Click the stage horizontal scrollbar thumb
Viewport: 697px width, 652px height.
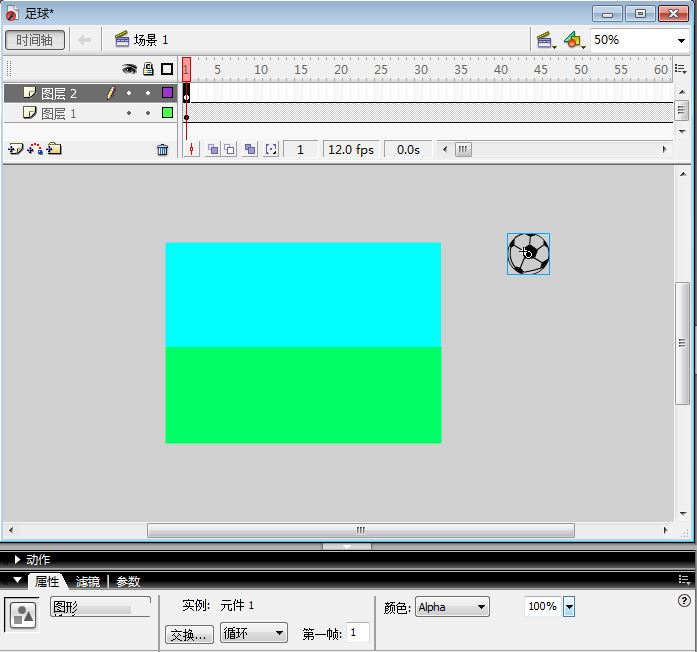361,530
